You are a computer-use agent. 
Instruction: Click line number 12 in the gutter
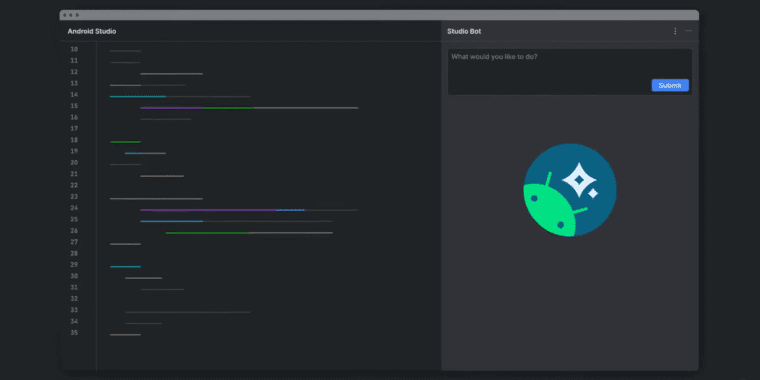click(x=74, y=72)
